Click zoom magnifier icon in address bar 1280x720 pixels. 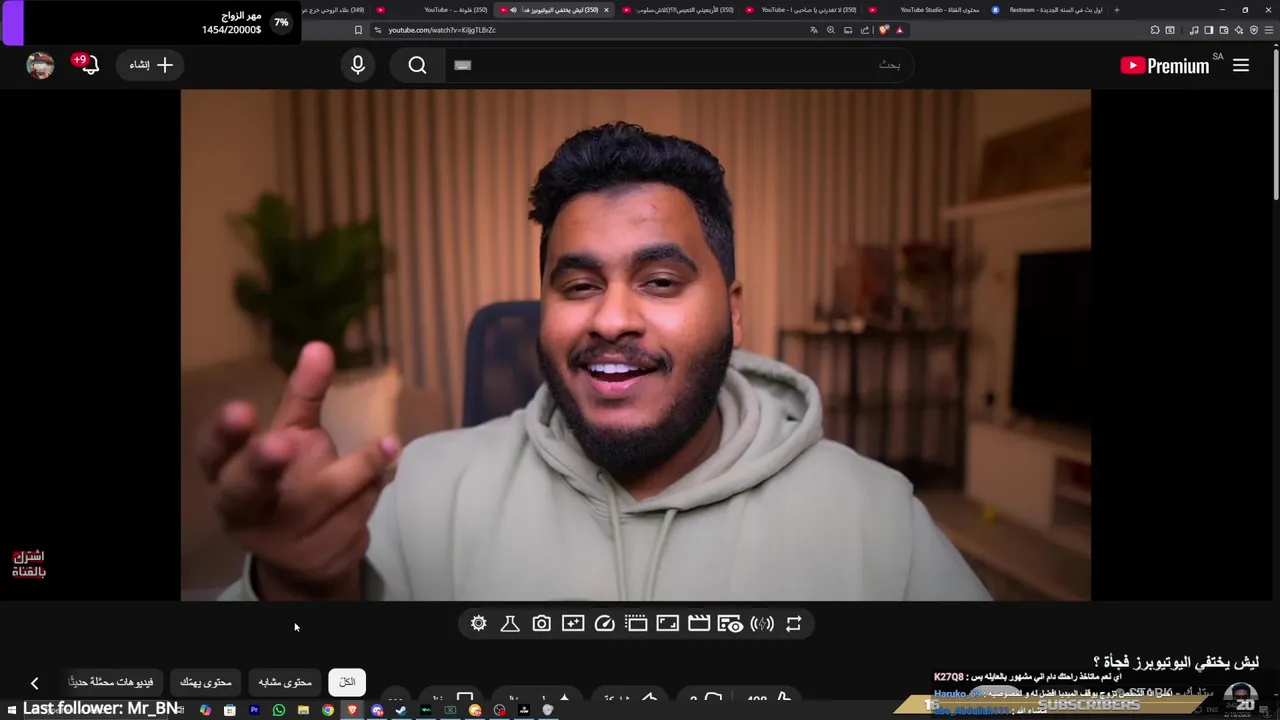tap(830, 30)
